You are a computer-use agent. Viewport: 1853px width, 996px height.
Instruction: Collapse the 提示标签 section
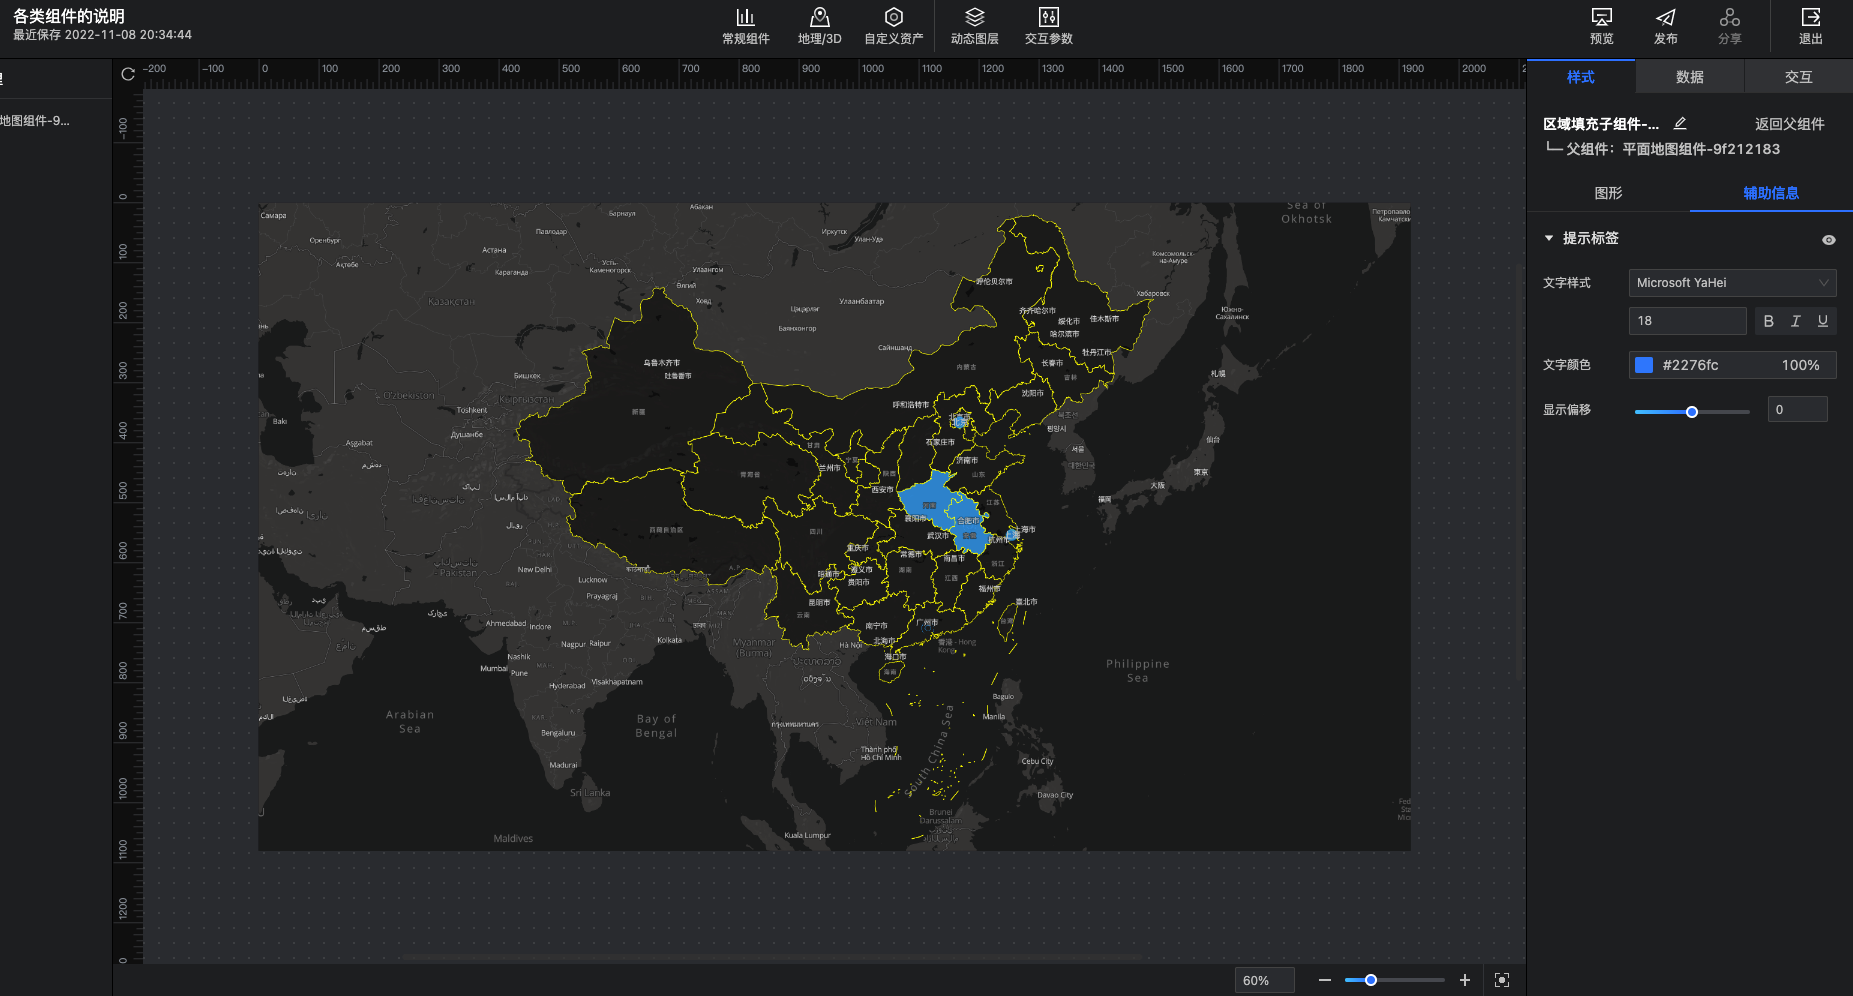(1549, 238)
